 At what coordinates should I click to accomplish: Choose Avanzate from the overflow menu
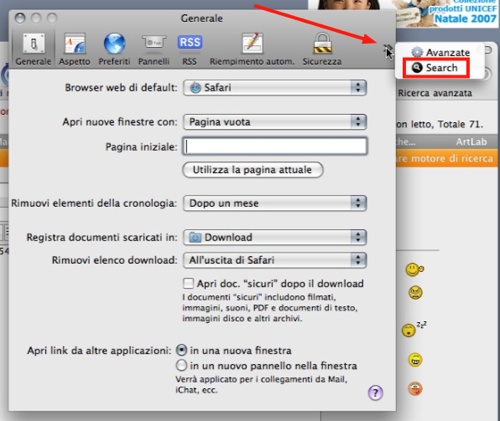coord(440,52)
